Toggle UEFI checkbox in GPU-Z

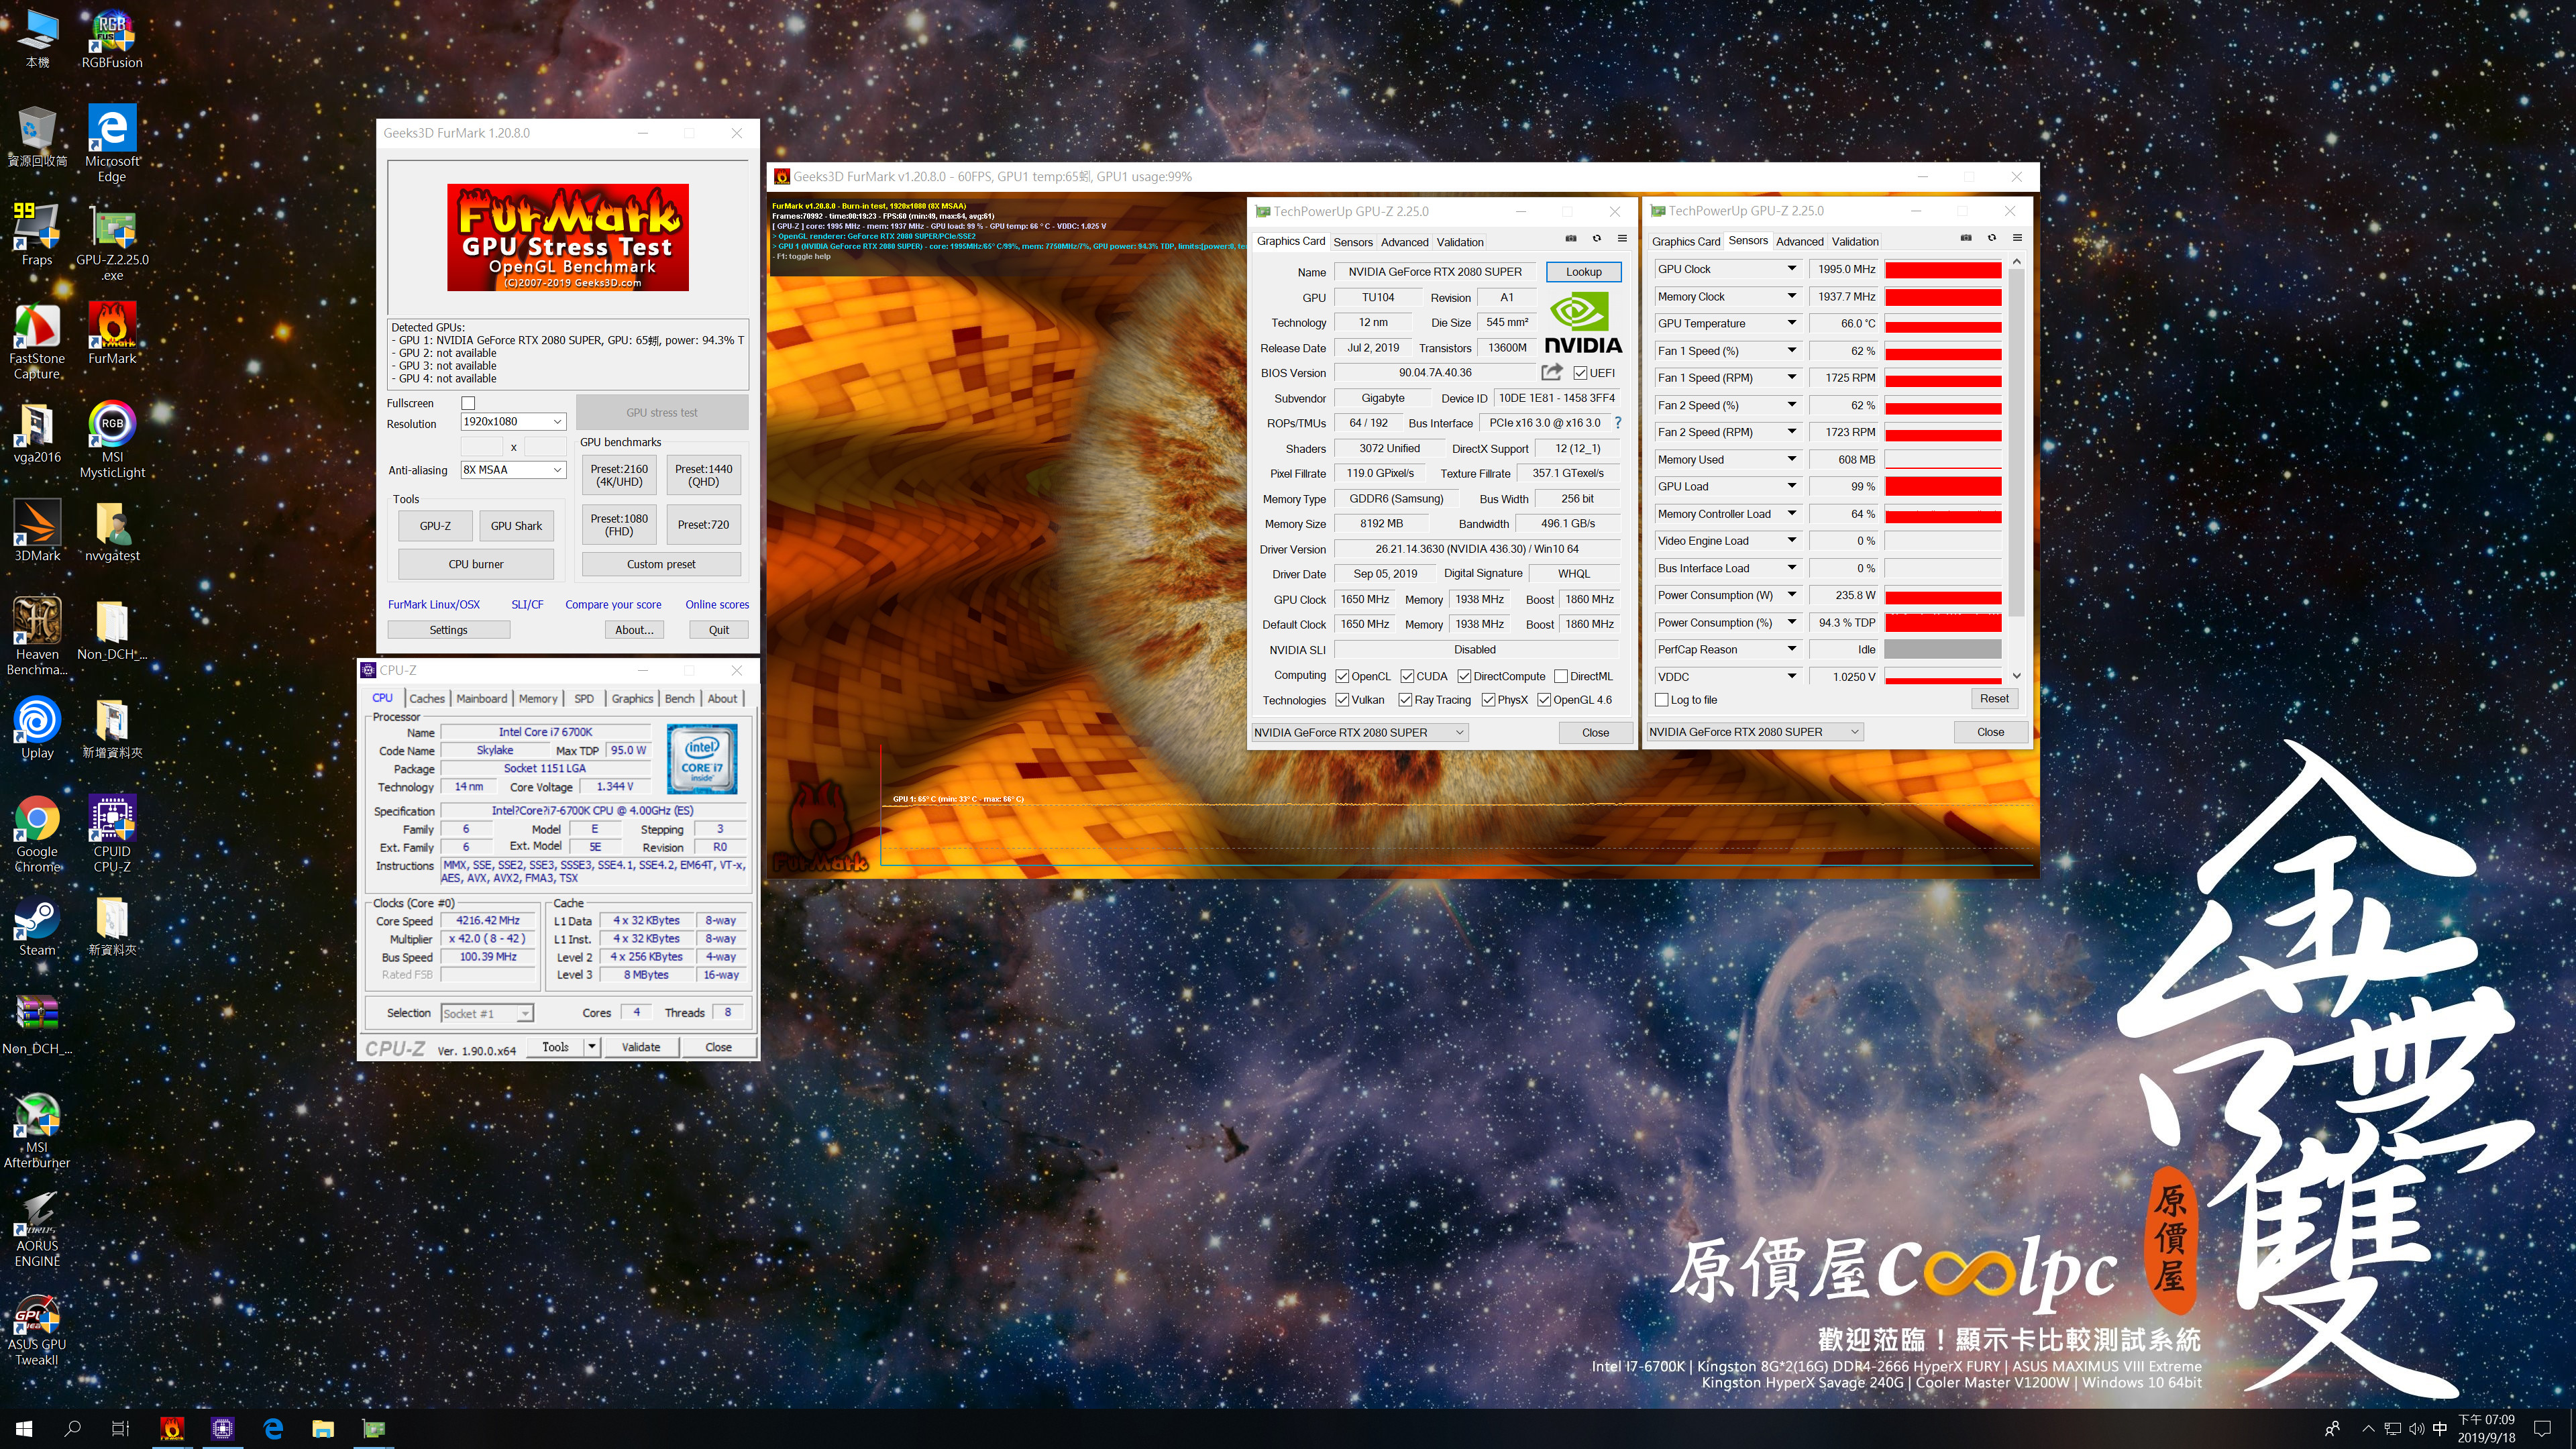point(1580,373)
